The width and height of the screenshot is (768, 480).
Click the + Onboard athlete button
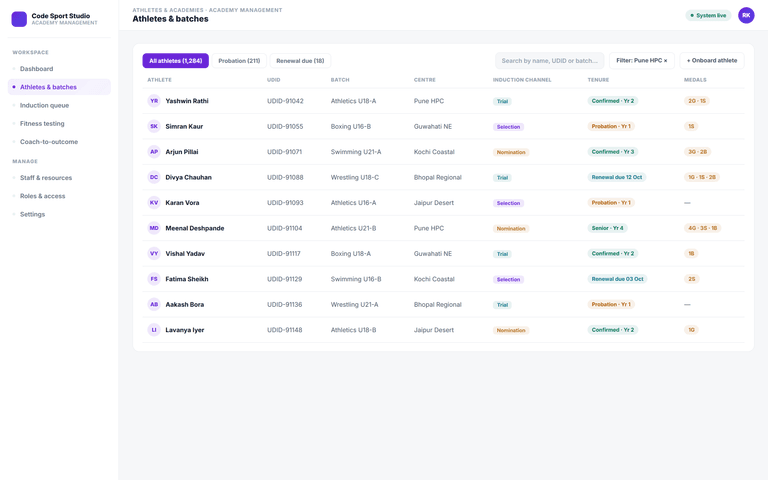click(712, 61)
